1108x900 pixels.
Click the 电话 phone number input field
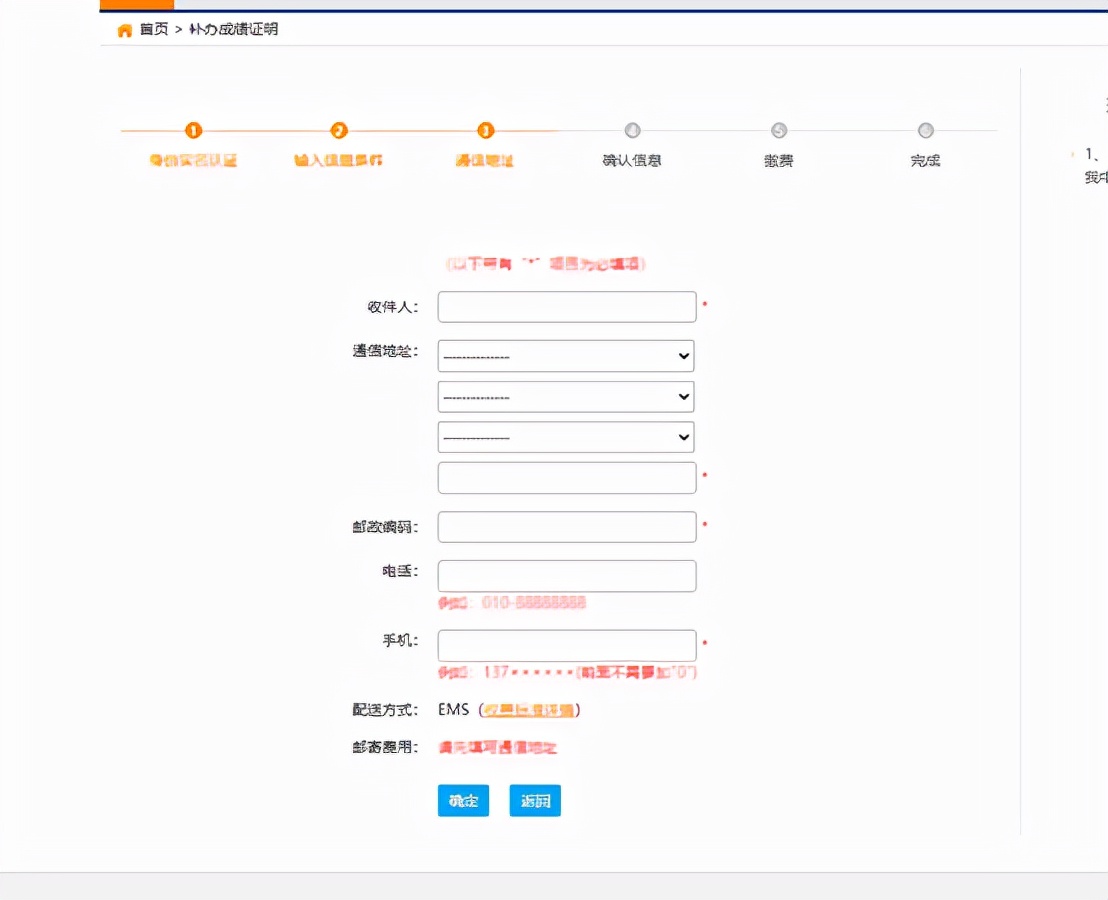566,575
